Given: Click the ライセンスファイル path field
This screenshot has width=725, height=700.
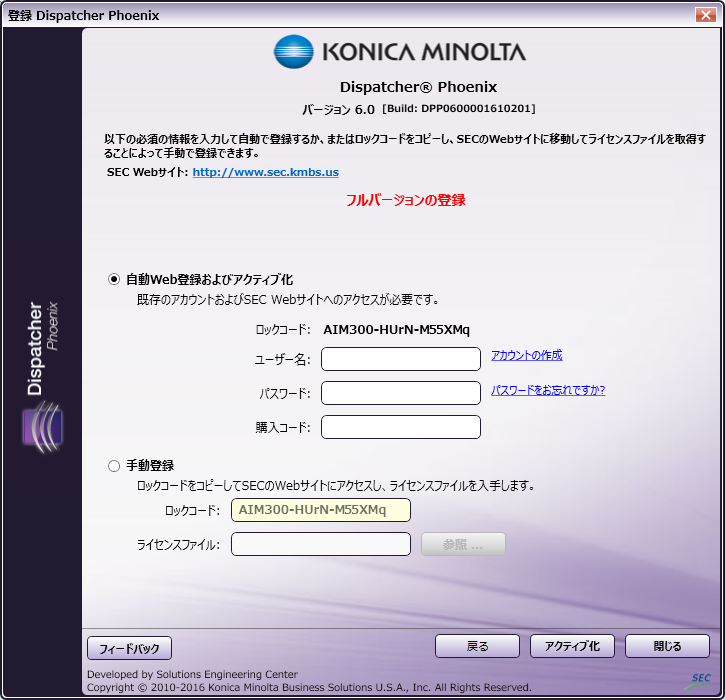Looking at the screenshot, I should [x=321, y=544].
